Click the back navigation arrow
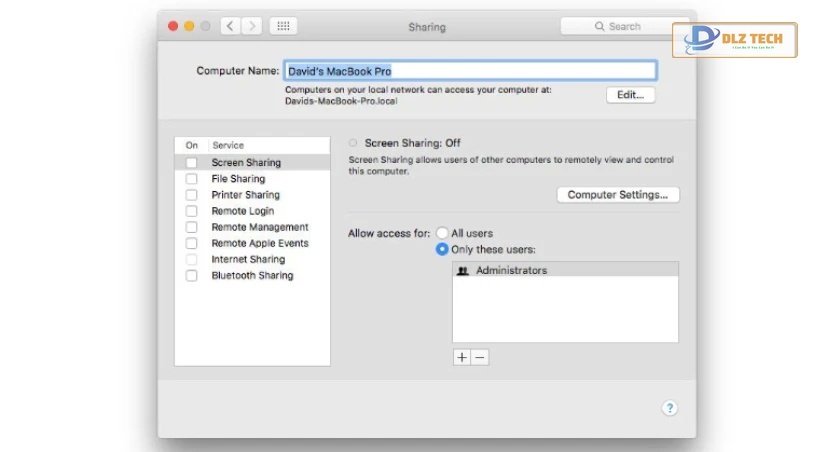 [231, 26]
